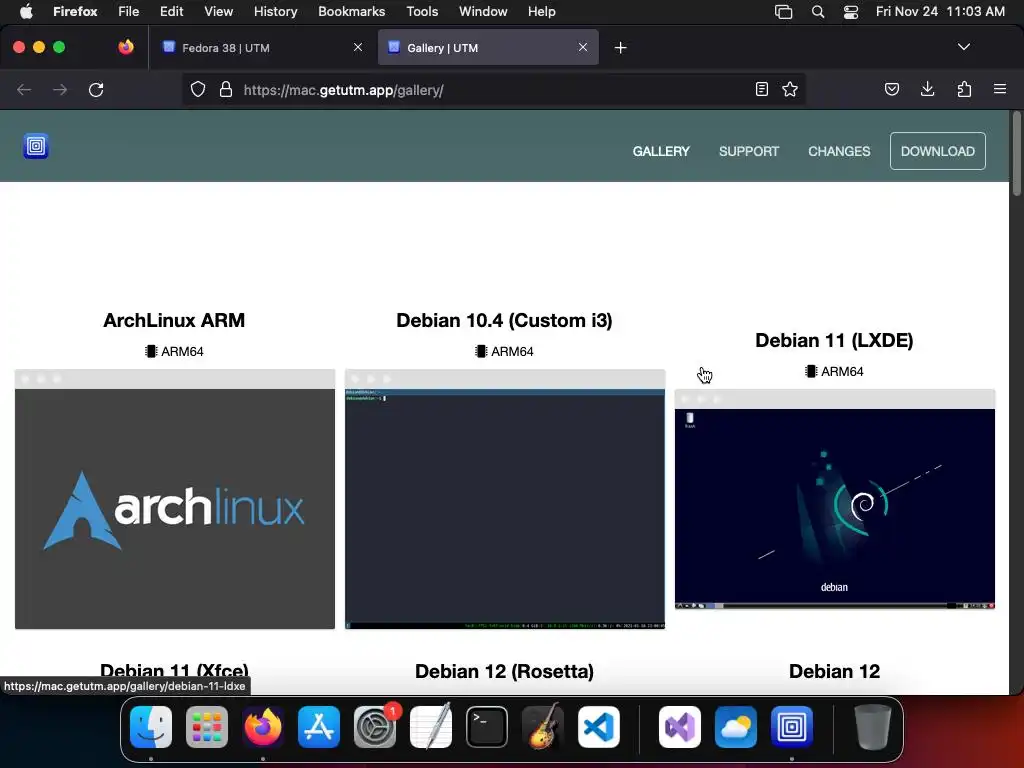Image resolution: width=1024 pixels, height=768 pixels.
Task: Open Terminal from the Dock
Action: [487, 727]
